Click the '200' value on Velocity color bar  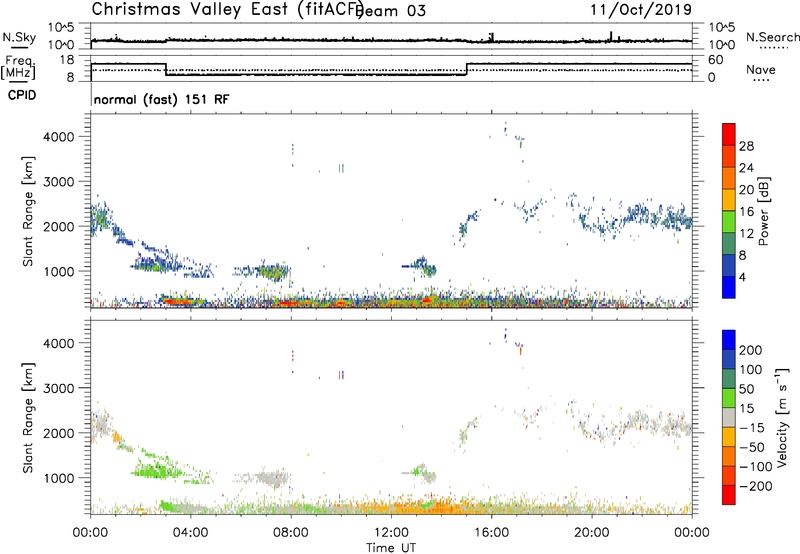[x=750, y=350]
